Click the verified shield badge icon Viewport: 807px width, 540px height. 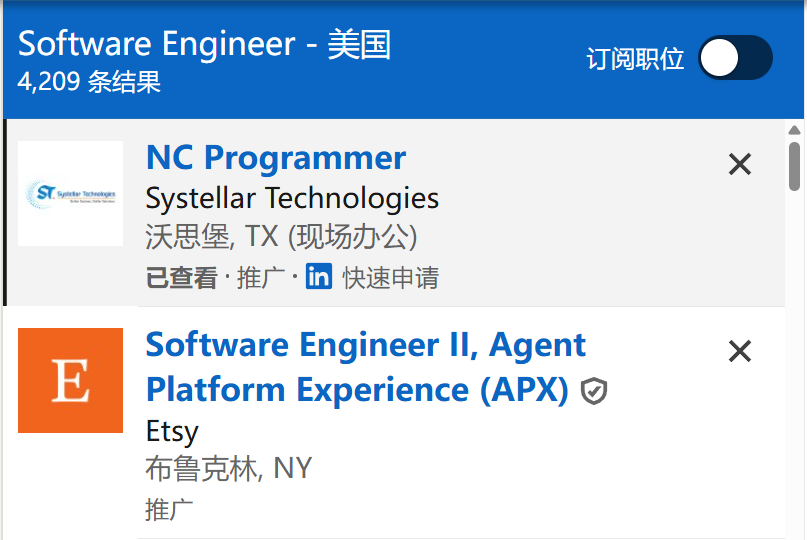[x=594, y=391]
